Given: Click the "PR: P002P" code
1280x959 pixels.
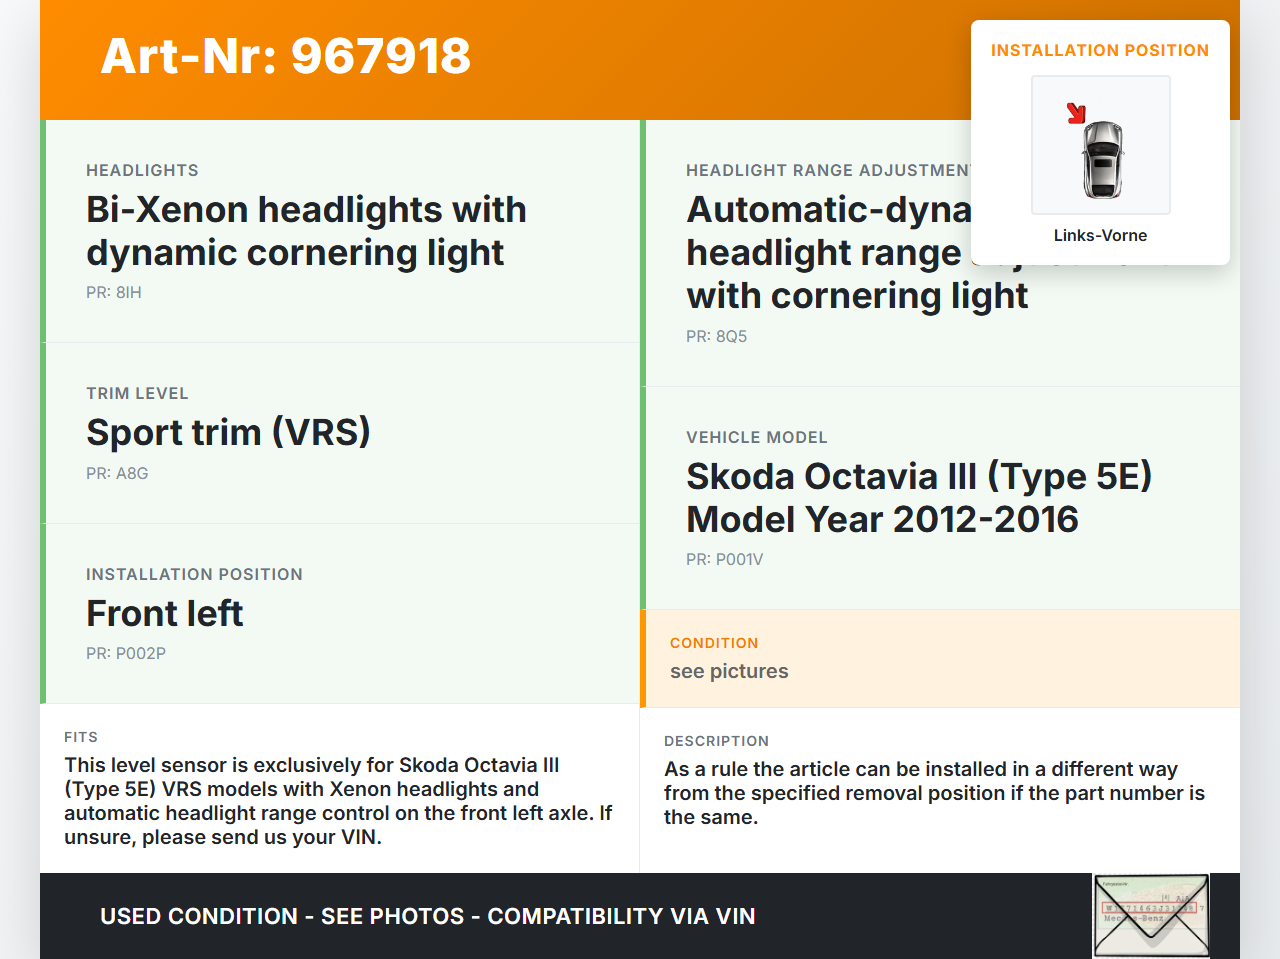Looking at the screenshot, I should coord(126,654).
